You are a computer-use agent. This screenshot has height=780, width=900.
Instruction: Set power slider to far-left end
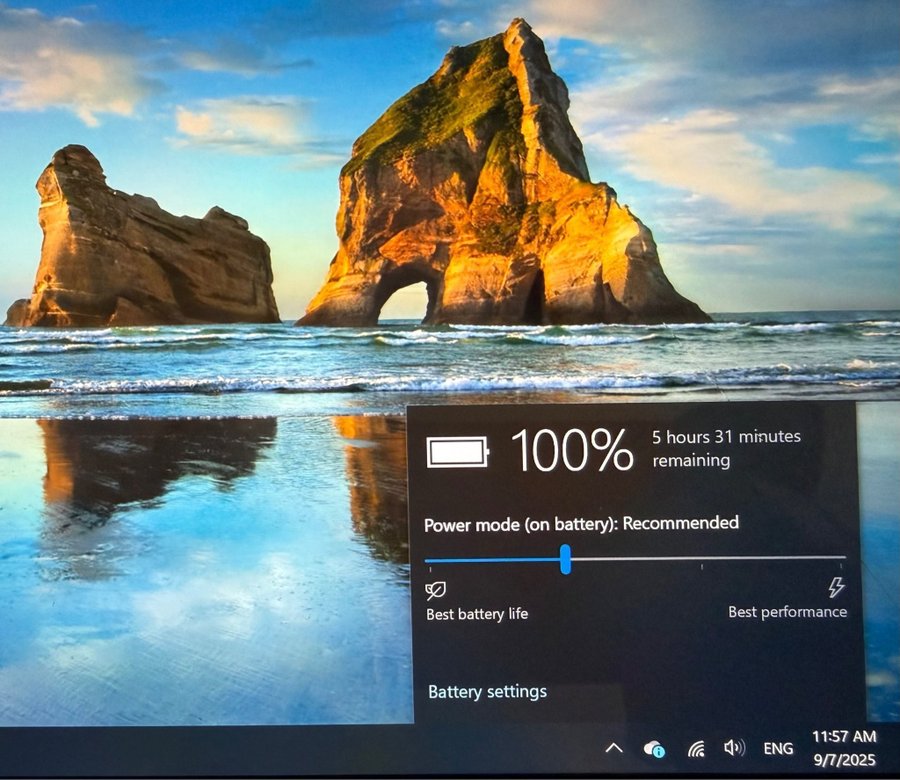[427, 559]
